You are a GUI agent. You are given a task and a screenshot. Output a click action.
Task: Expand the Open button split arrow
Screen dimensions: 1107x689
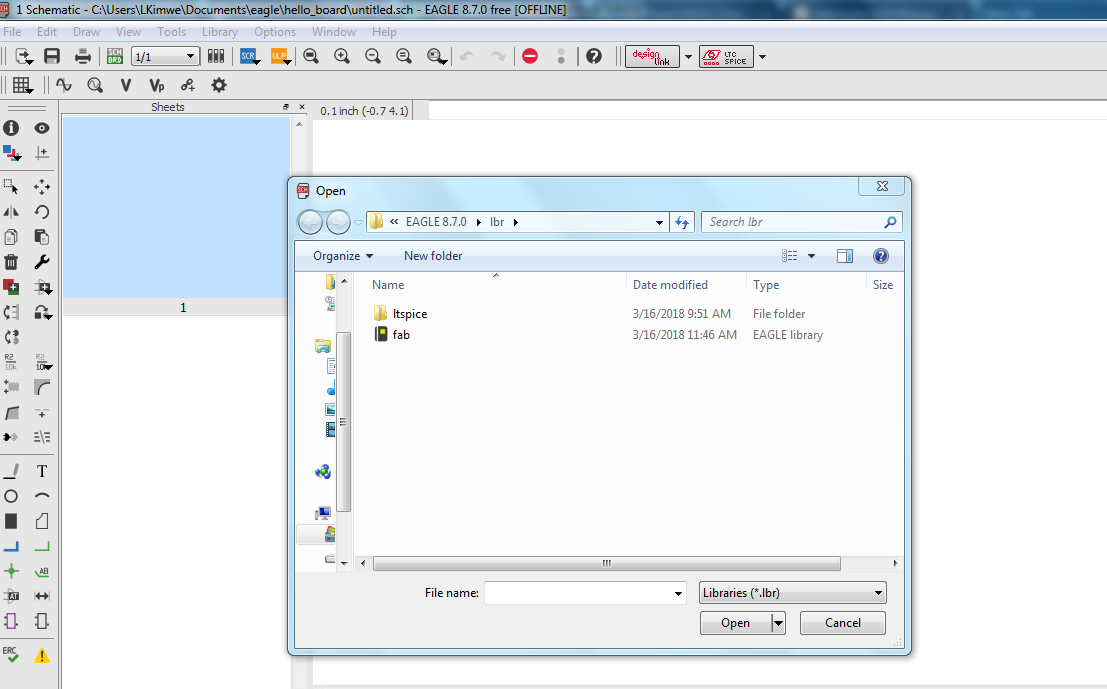778,623
